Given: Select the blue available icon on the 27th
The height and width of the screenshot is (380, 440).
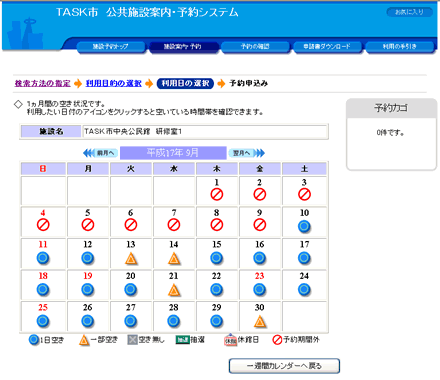Looking at the screenshot, I should pyautogui.click(x=131, y=321).
